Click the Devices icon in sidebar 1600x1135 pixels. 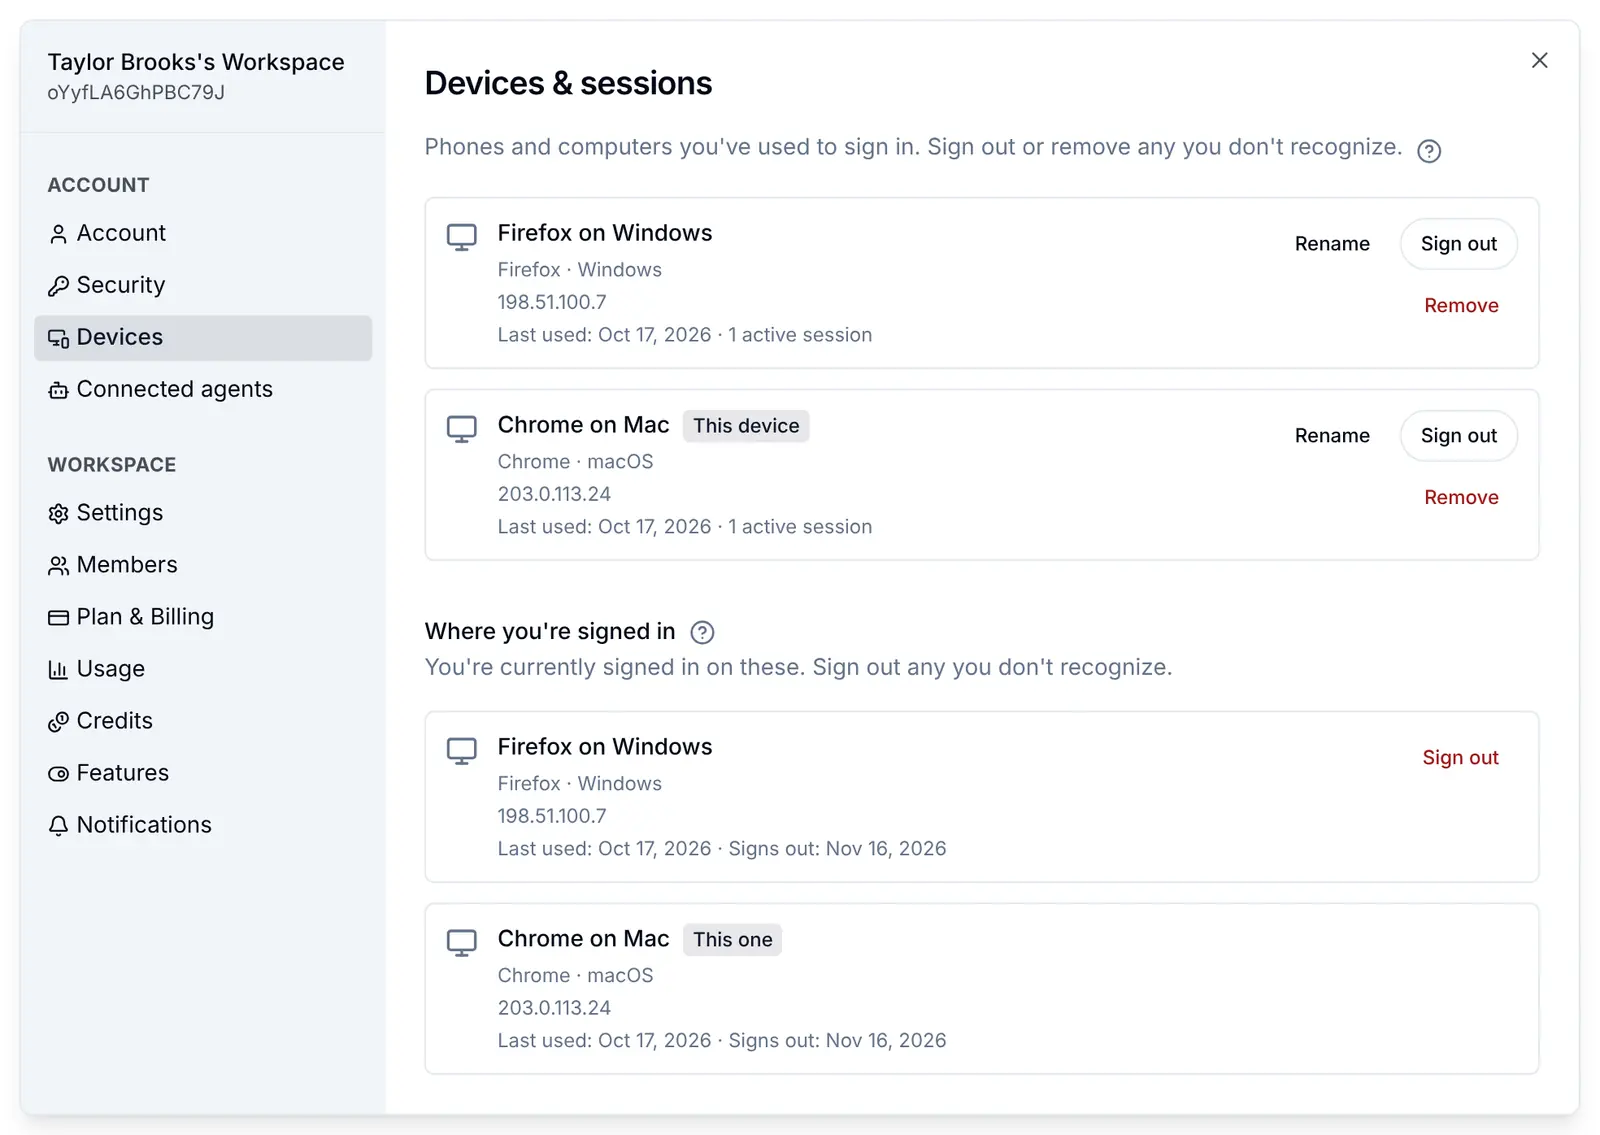click(58, 338)
